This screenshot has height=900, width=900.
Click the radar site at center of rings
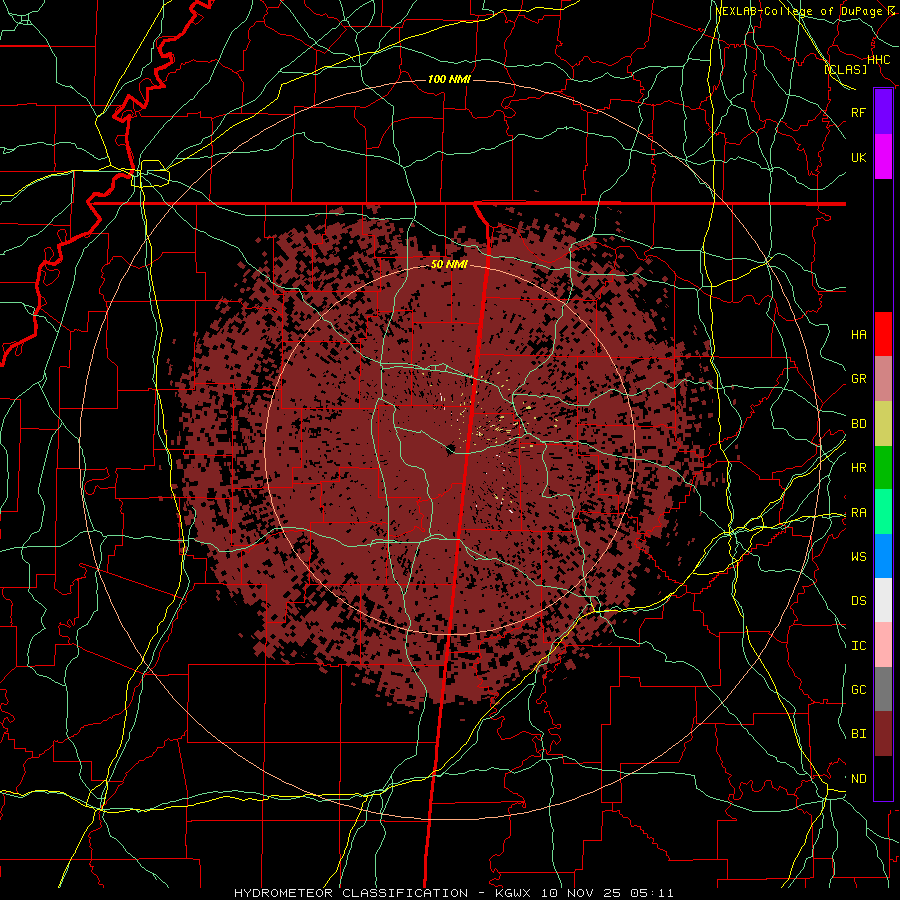[450, 449]
